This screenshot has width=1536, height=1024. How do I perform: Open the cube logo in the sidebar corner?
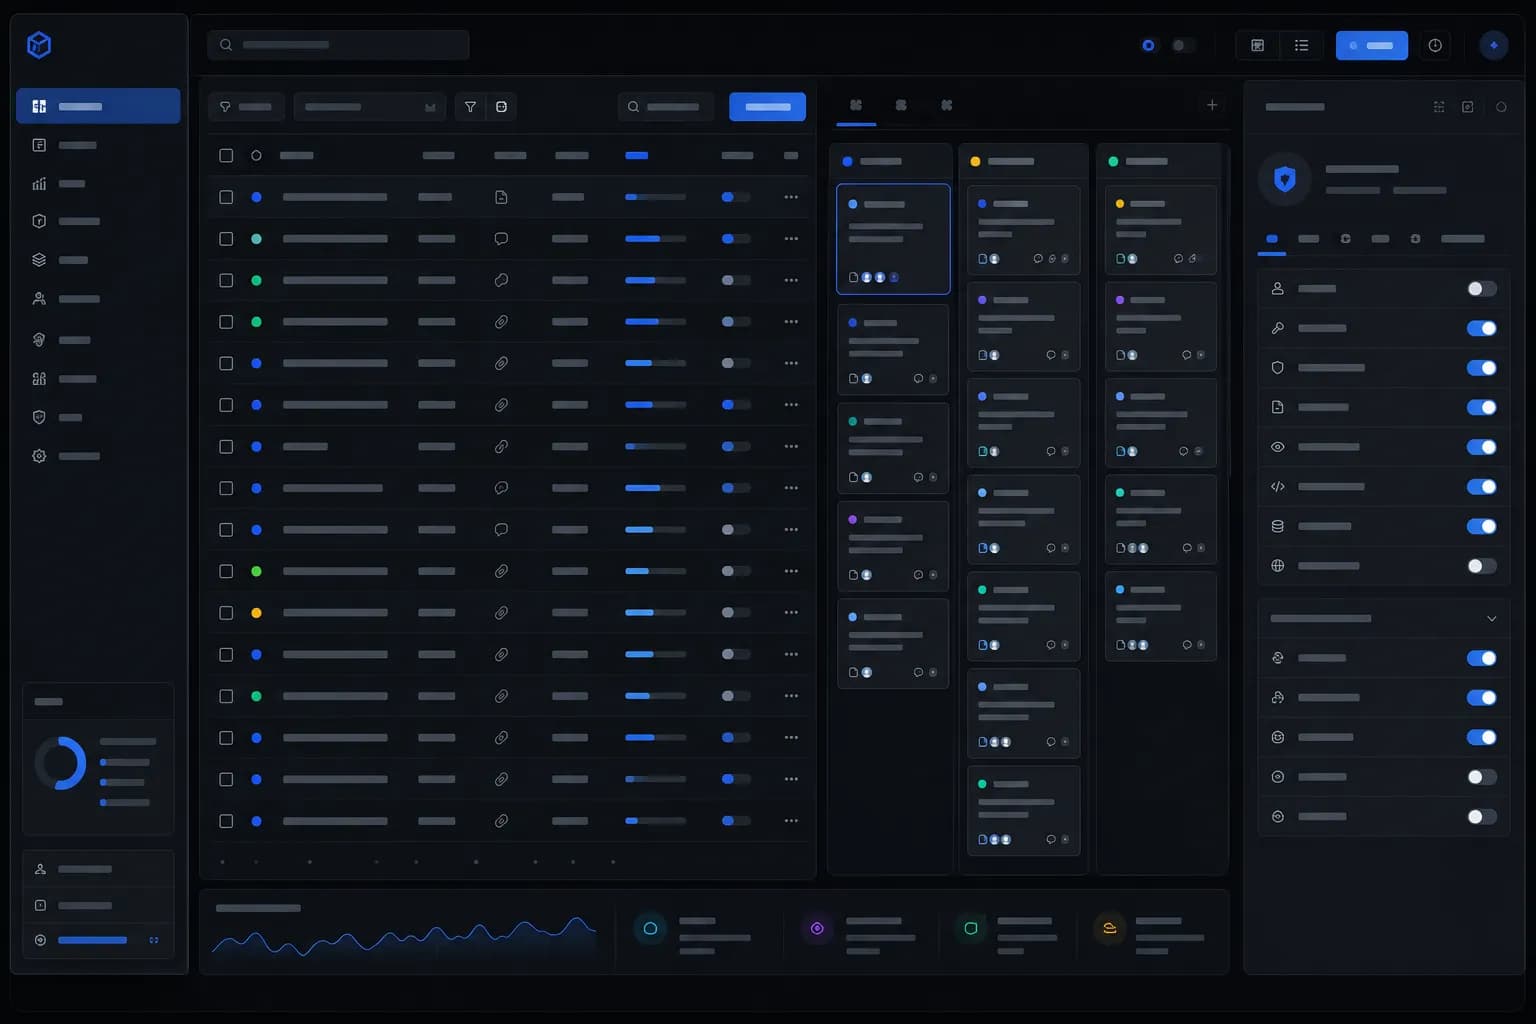pyautogui.click(x=39, y=45)
